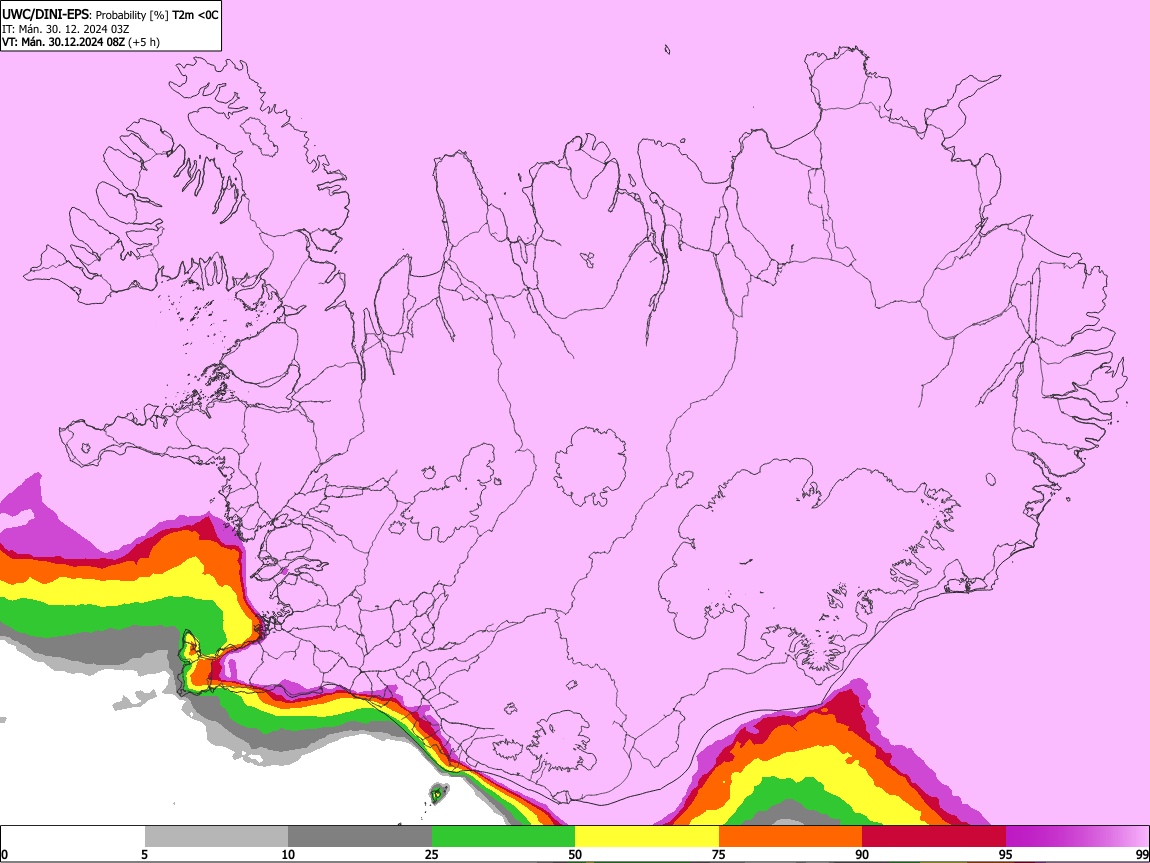Click the red 90–95% legend swatch
Screen dimensions: 1150x863
934,836
